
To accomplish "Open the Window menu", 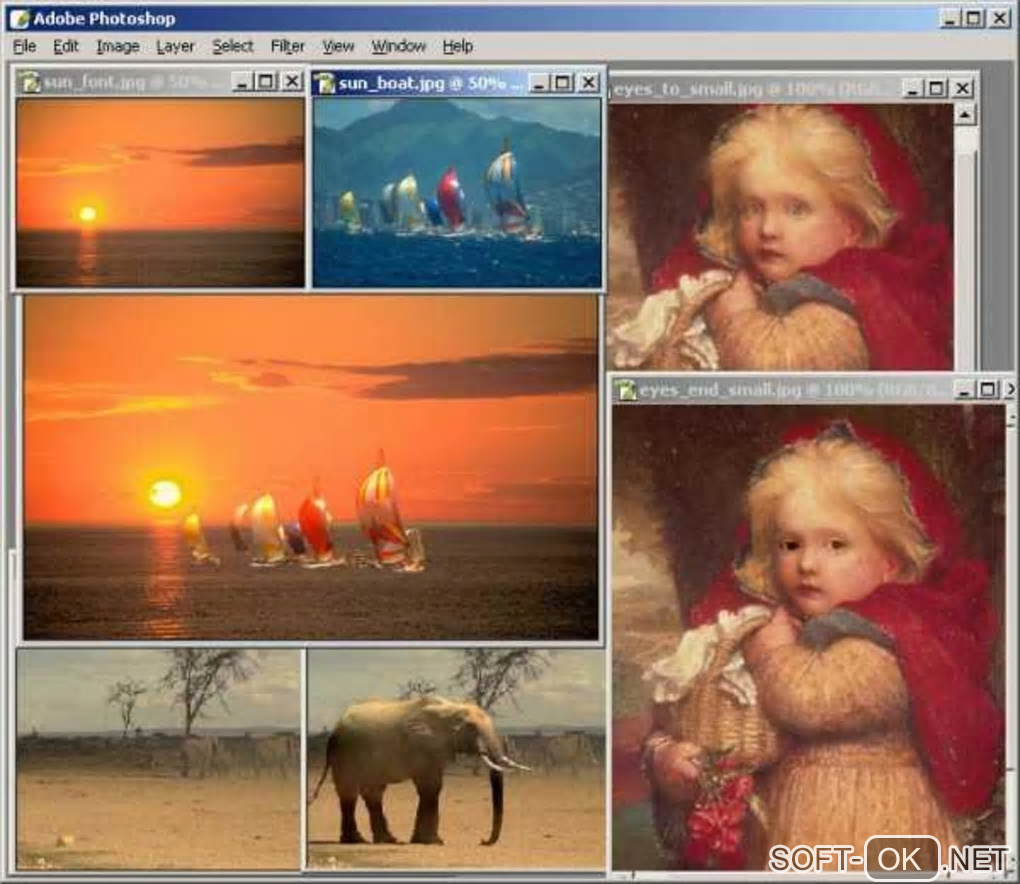I will click(398, 46).
